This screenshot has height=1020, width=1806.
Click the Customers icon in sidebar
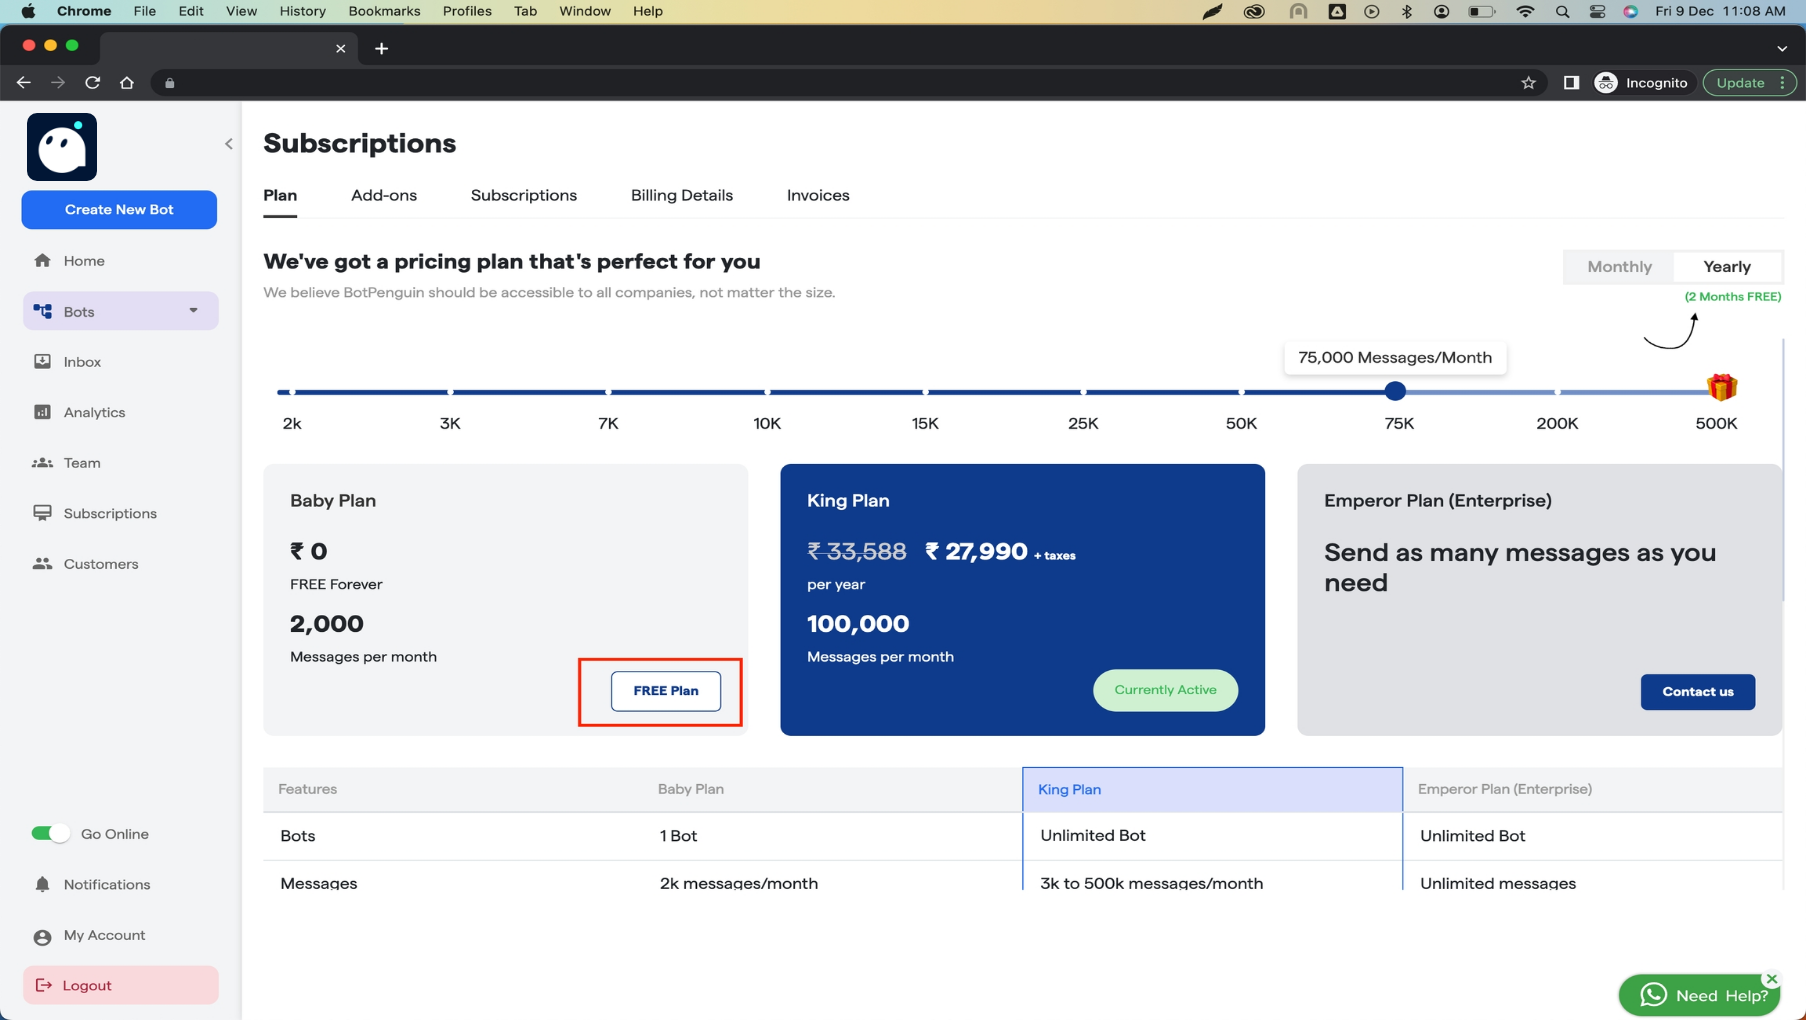point(42,564)
